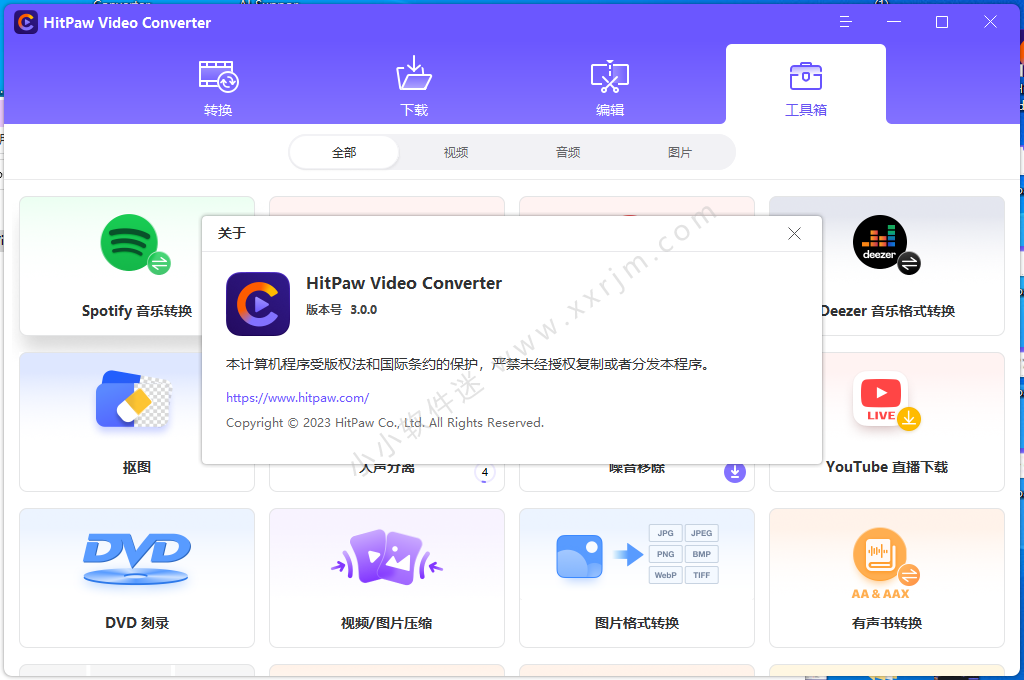Image resolution: width=1024 pixels, height=680 pixels.
Task: Open the hamburger menu in title bar
Action: click(846, 22)
